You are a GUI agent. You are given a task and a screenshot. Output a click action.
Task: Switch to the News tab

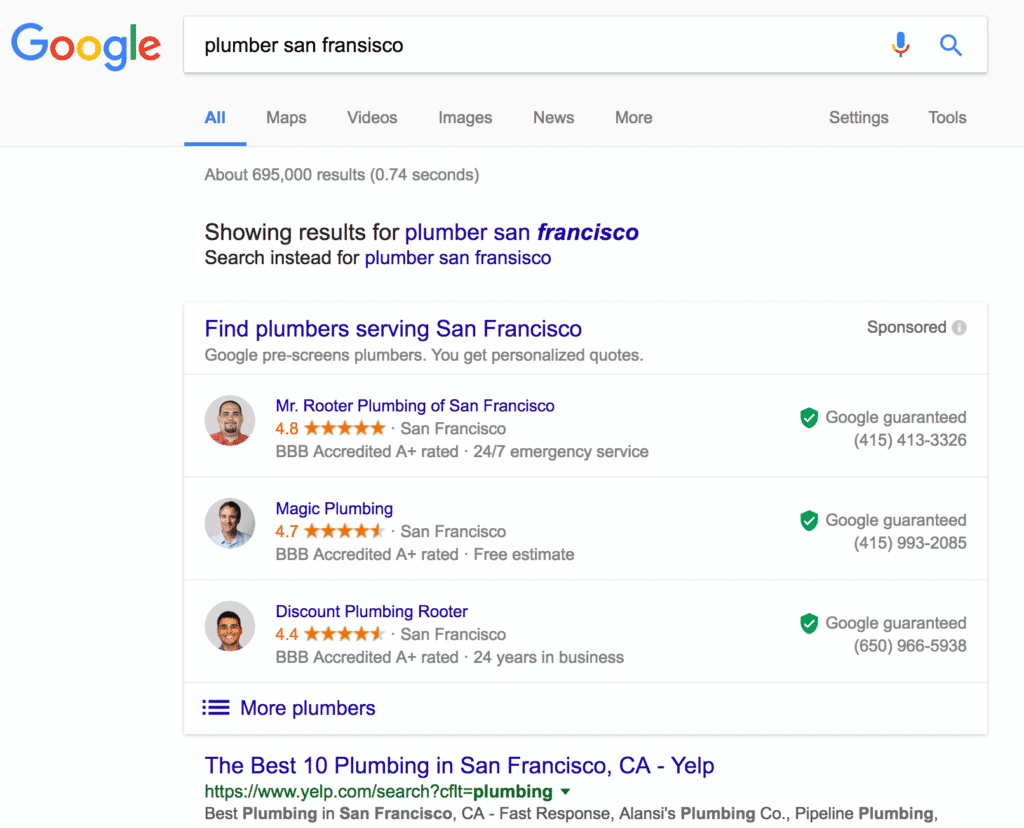coord(553,117)
